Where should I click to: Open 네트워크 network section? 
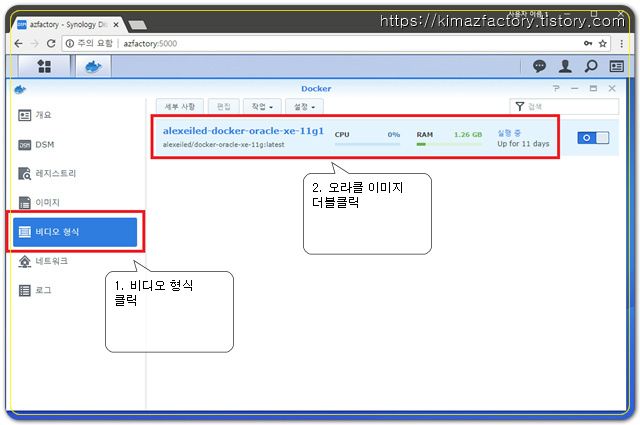click(x=76, y=261)
